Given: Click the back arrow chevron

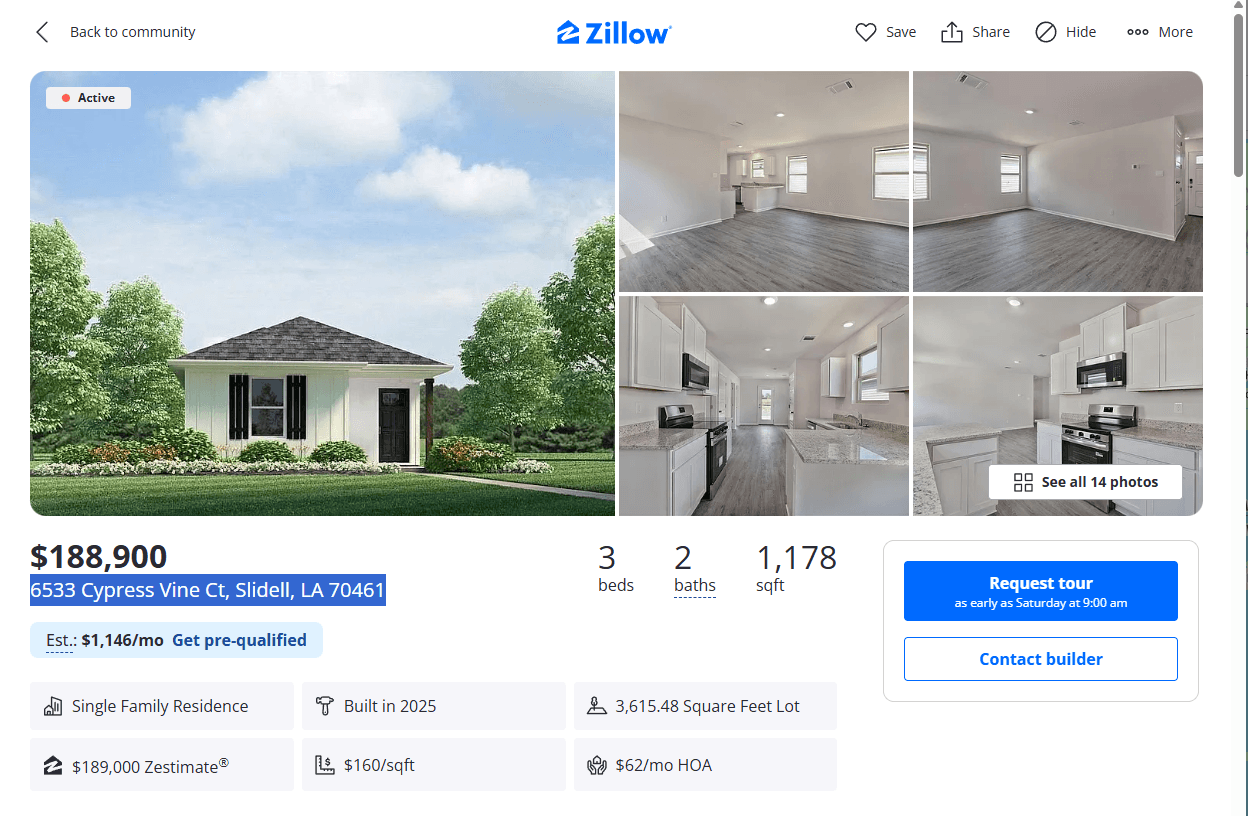Looking at the screenshot, I should point(42,32).
